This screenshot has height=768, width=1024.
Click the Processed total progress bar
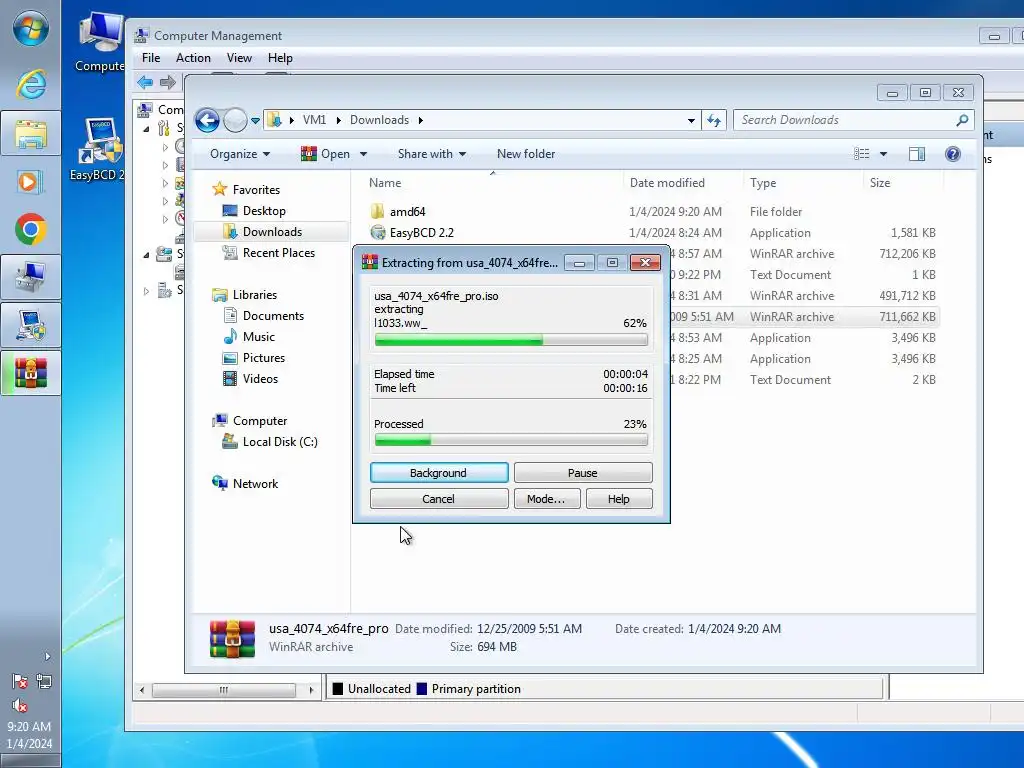(x=511, y=441)
